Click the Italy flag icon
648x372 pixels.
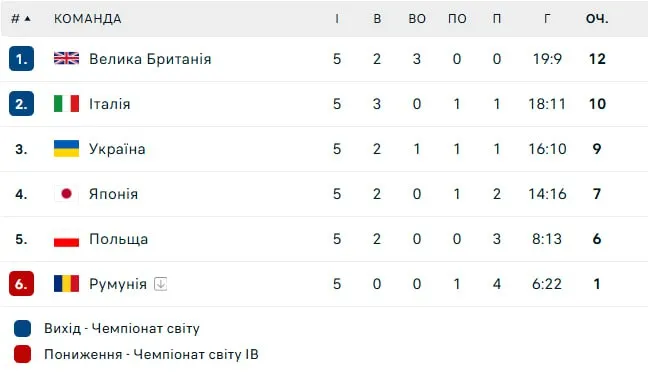pos(67,104)
